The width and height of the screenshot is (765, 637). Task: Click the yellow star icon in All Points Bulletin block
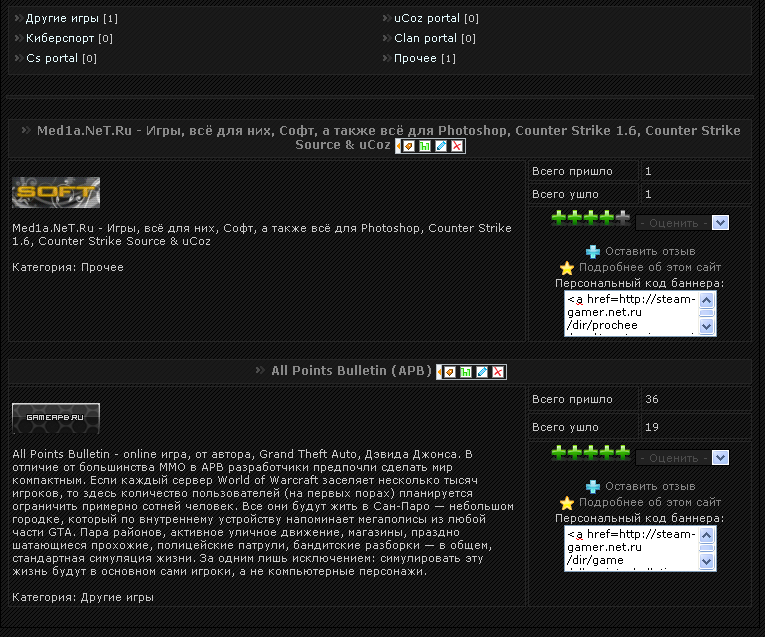click(x=567, y=503)
